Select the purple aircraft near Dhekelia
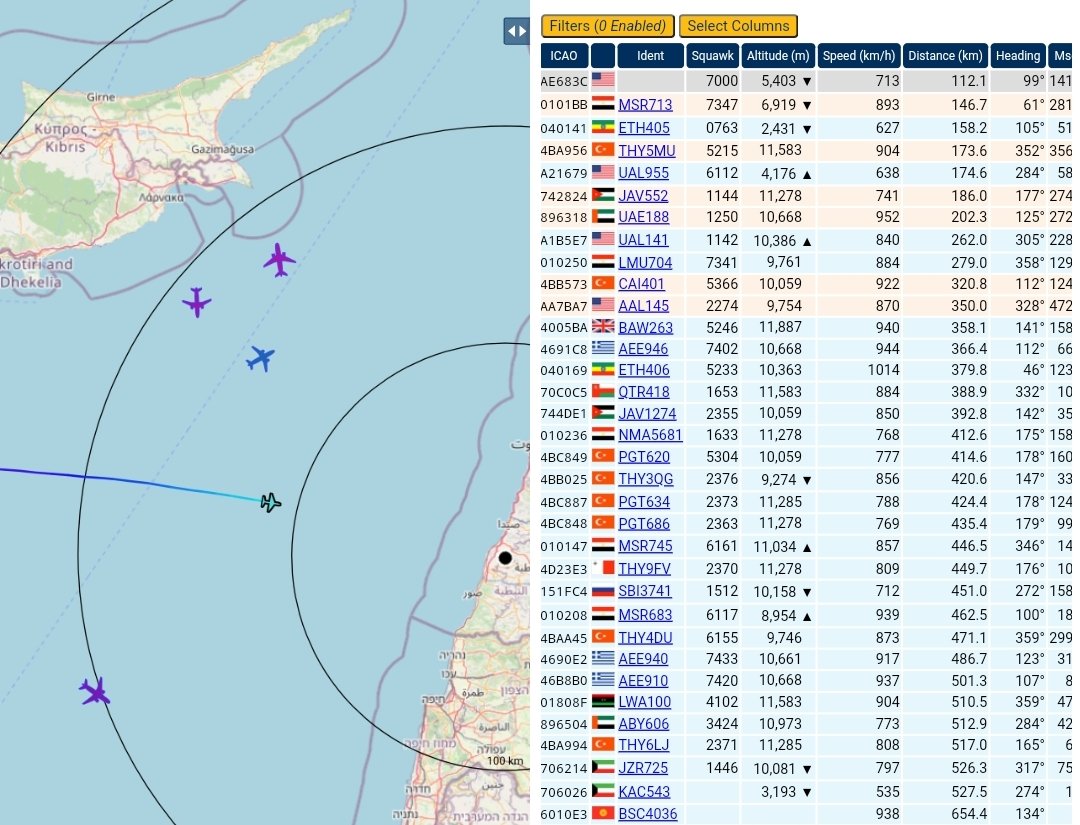The image size is (1080, 825). pos(196,302)
